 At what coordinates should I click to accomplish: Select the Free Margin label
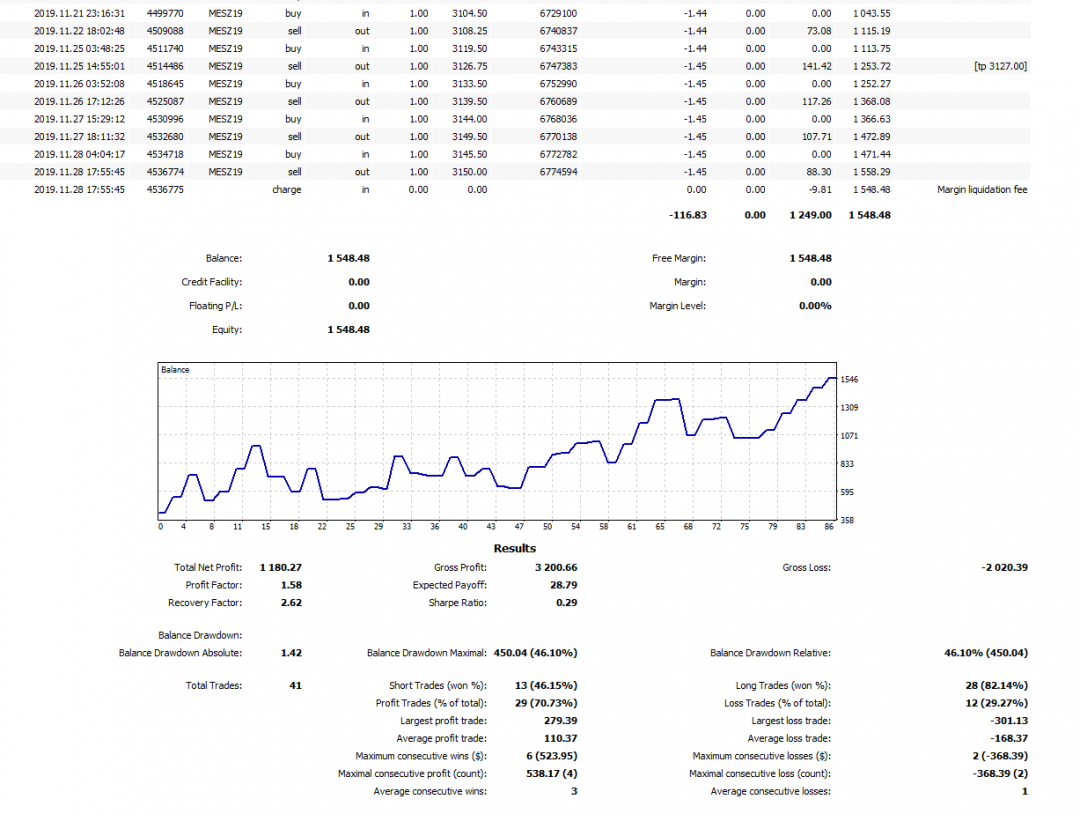click(678, 258)
